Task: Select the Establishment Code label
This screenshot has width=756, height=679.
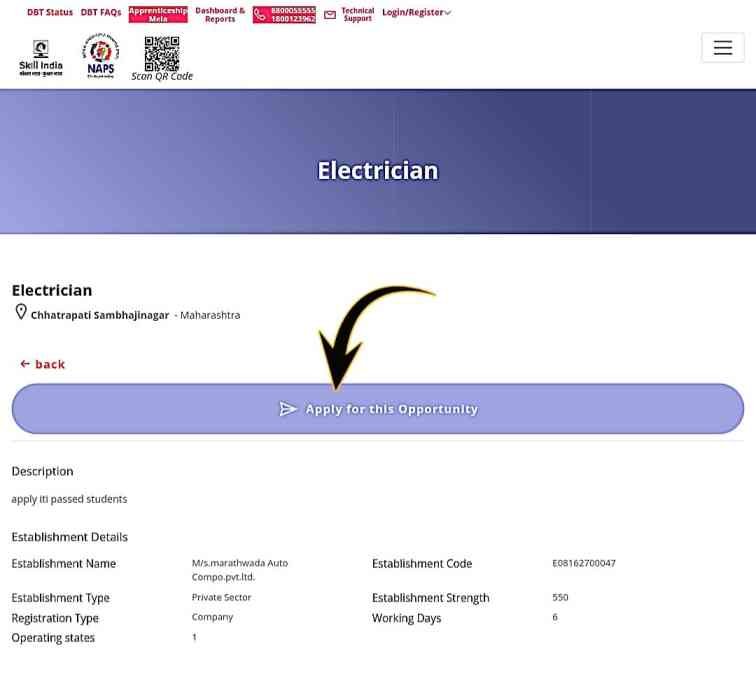Action: tap(422, 563)
